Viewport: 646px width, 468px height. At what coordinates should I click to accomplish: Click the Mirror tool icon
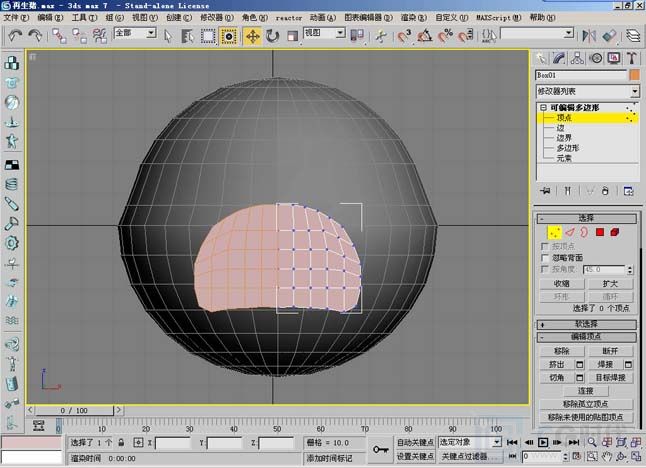pos(589,36)
